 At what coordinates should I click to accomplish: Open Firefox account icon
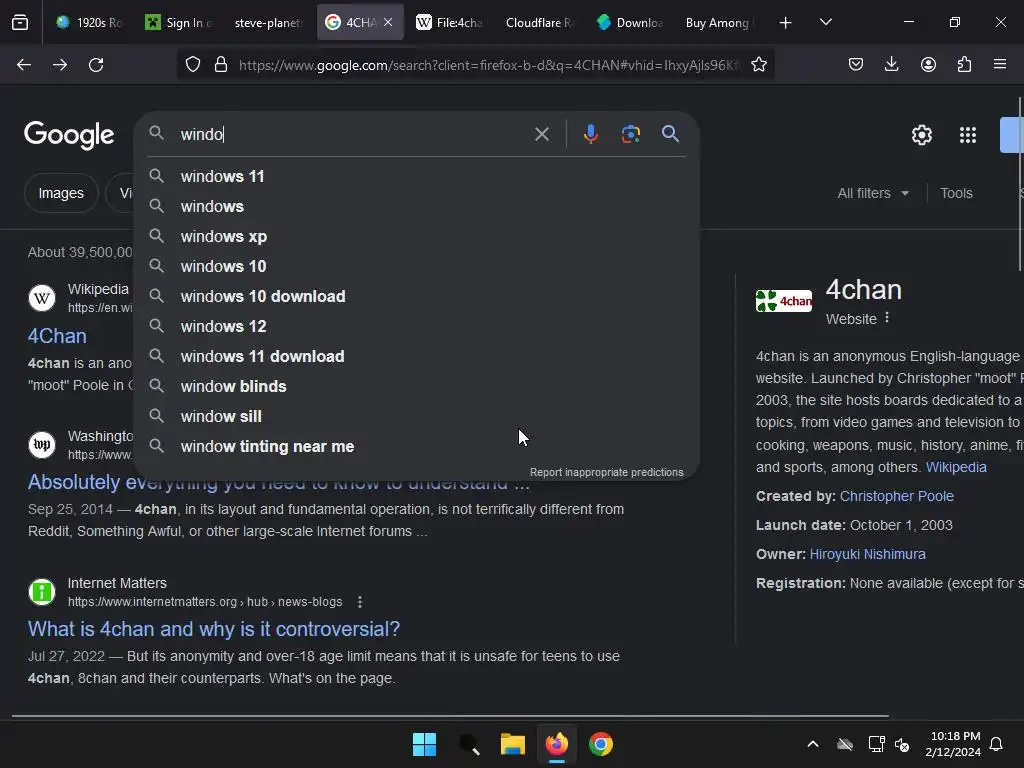pyautogui.click(x=928, y=65)
